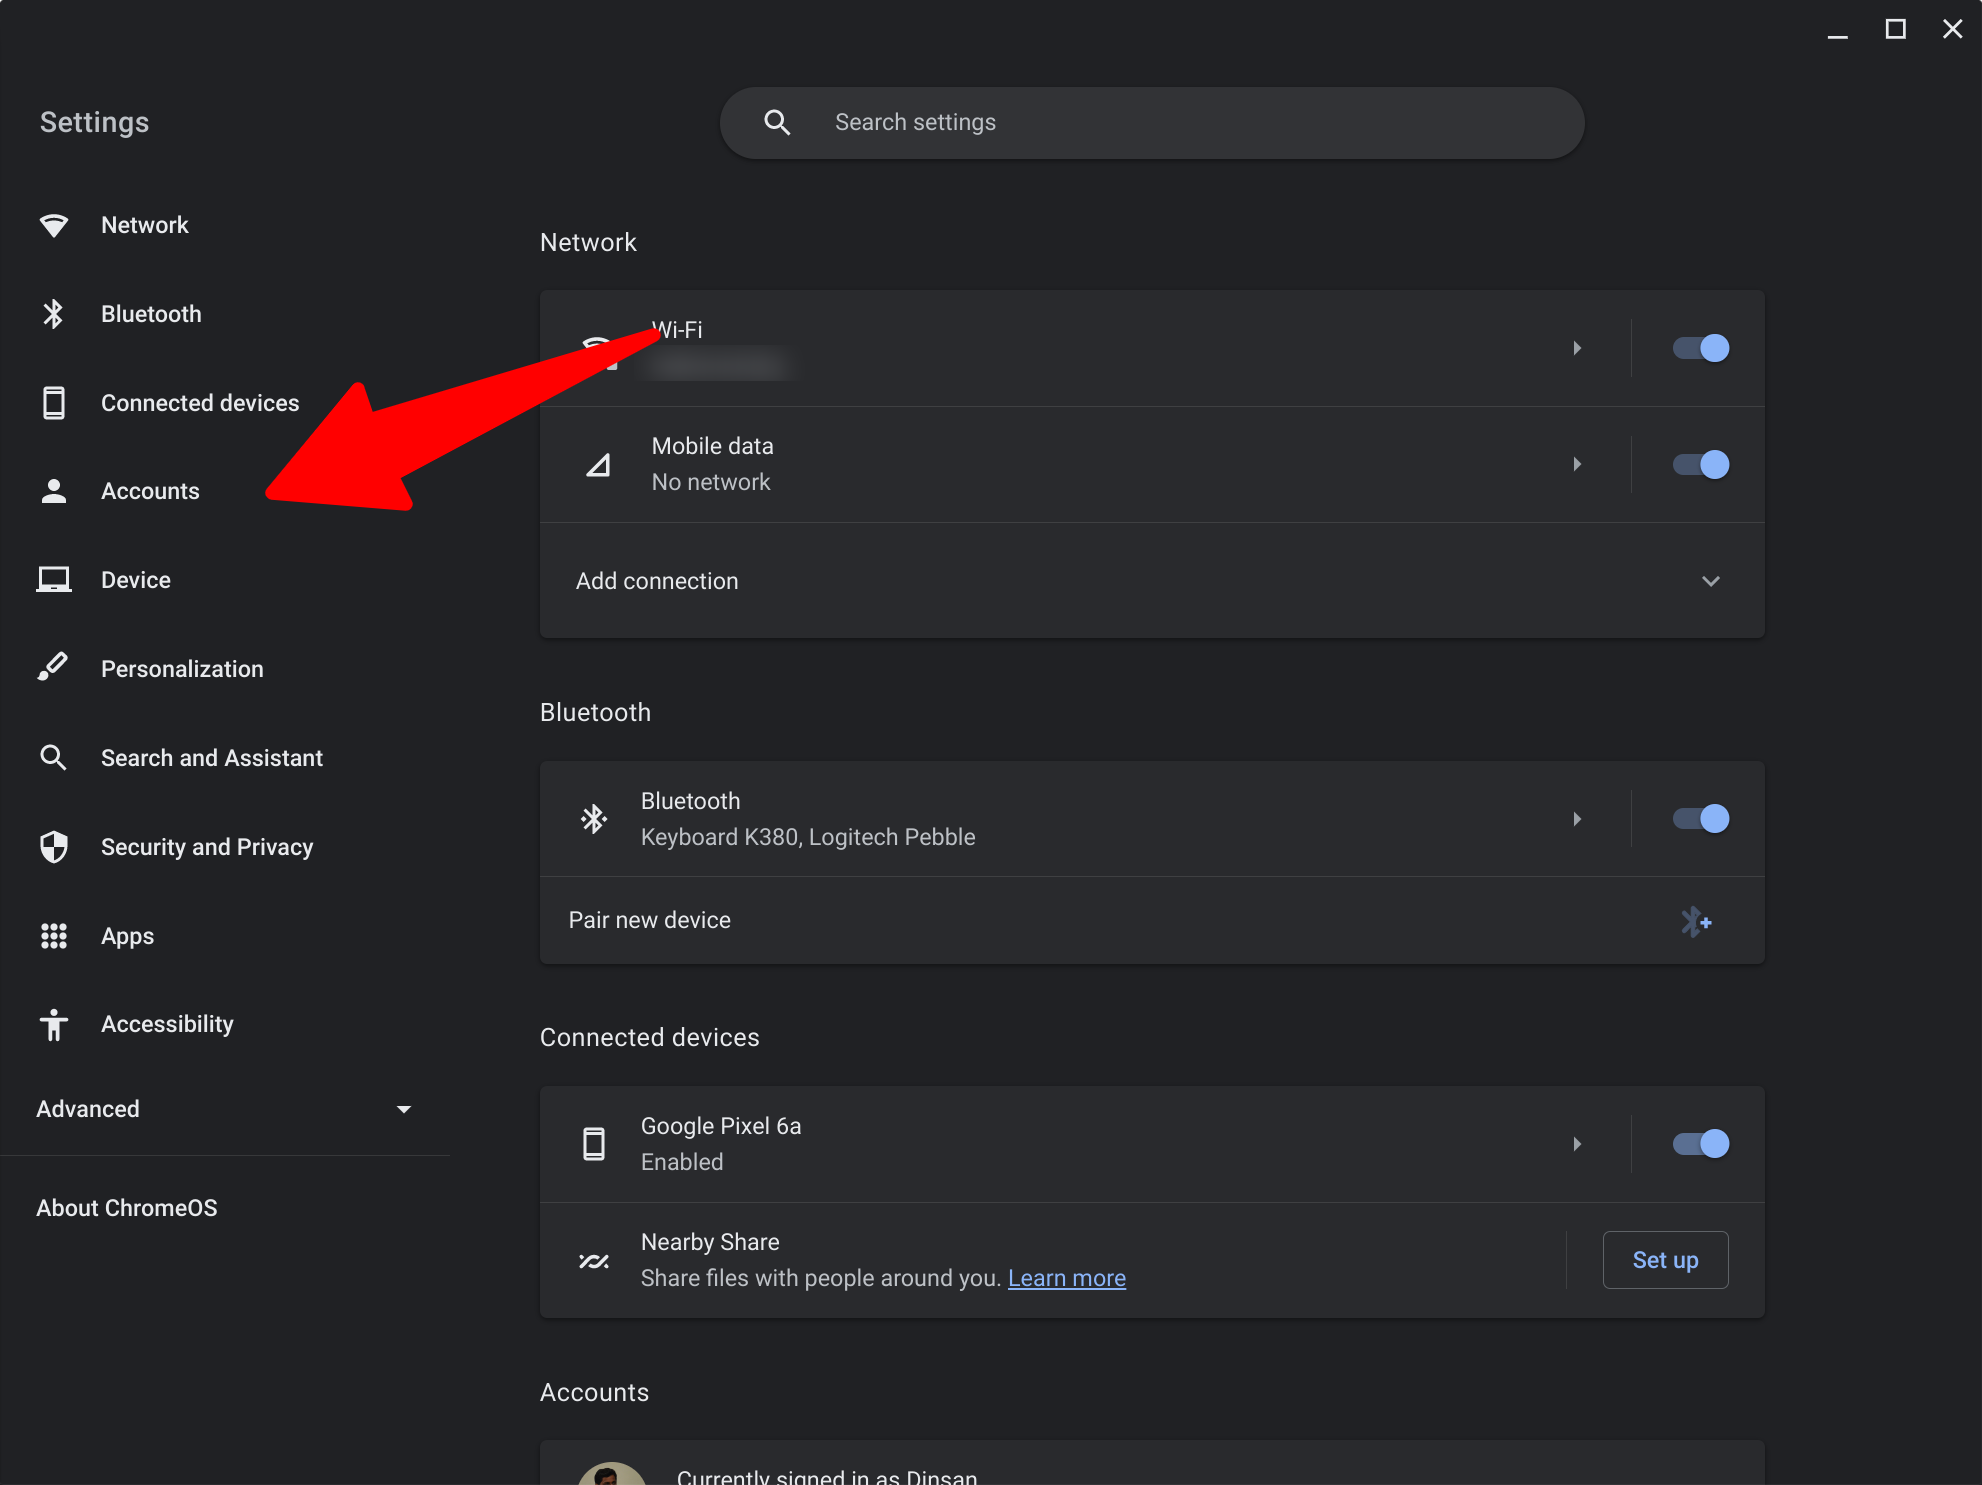Click into the Search settings field
This screenshot has height=1485, width=1982.
click(1150, 122)
